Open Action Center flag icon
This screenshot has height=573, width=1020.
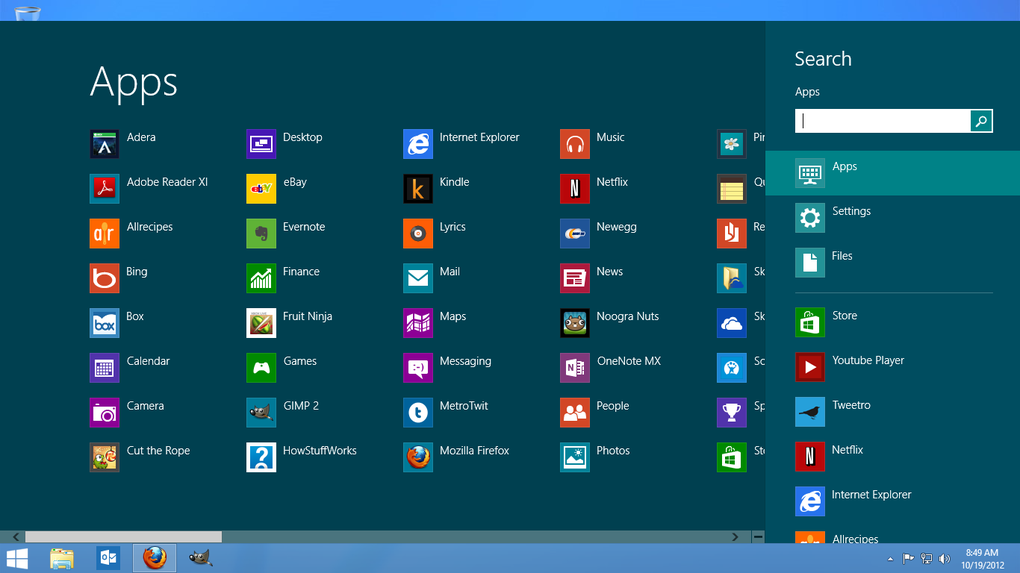[x=908, y=559]
